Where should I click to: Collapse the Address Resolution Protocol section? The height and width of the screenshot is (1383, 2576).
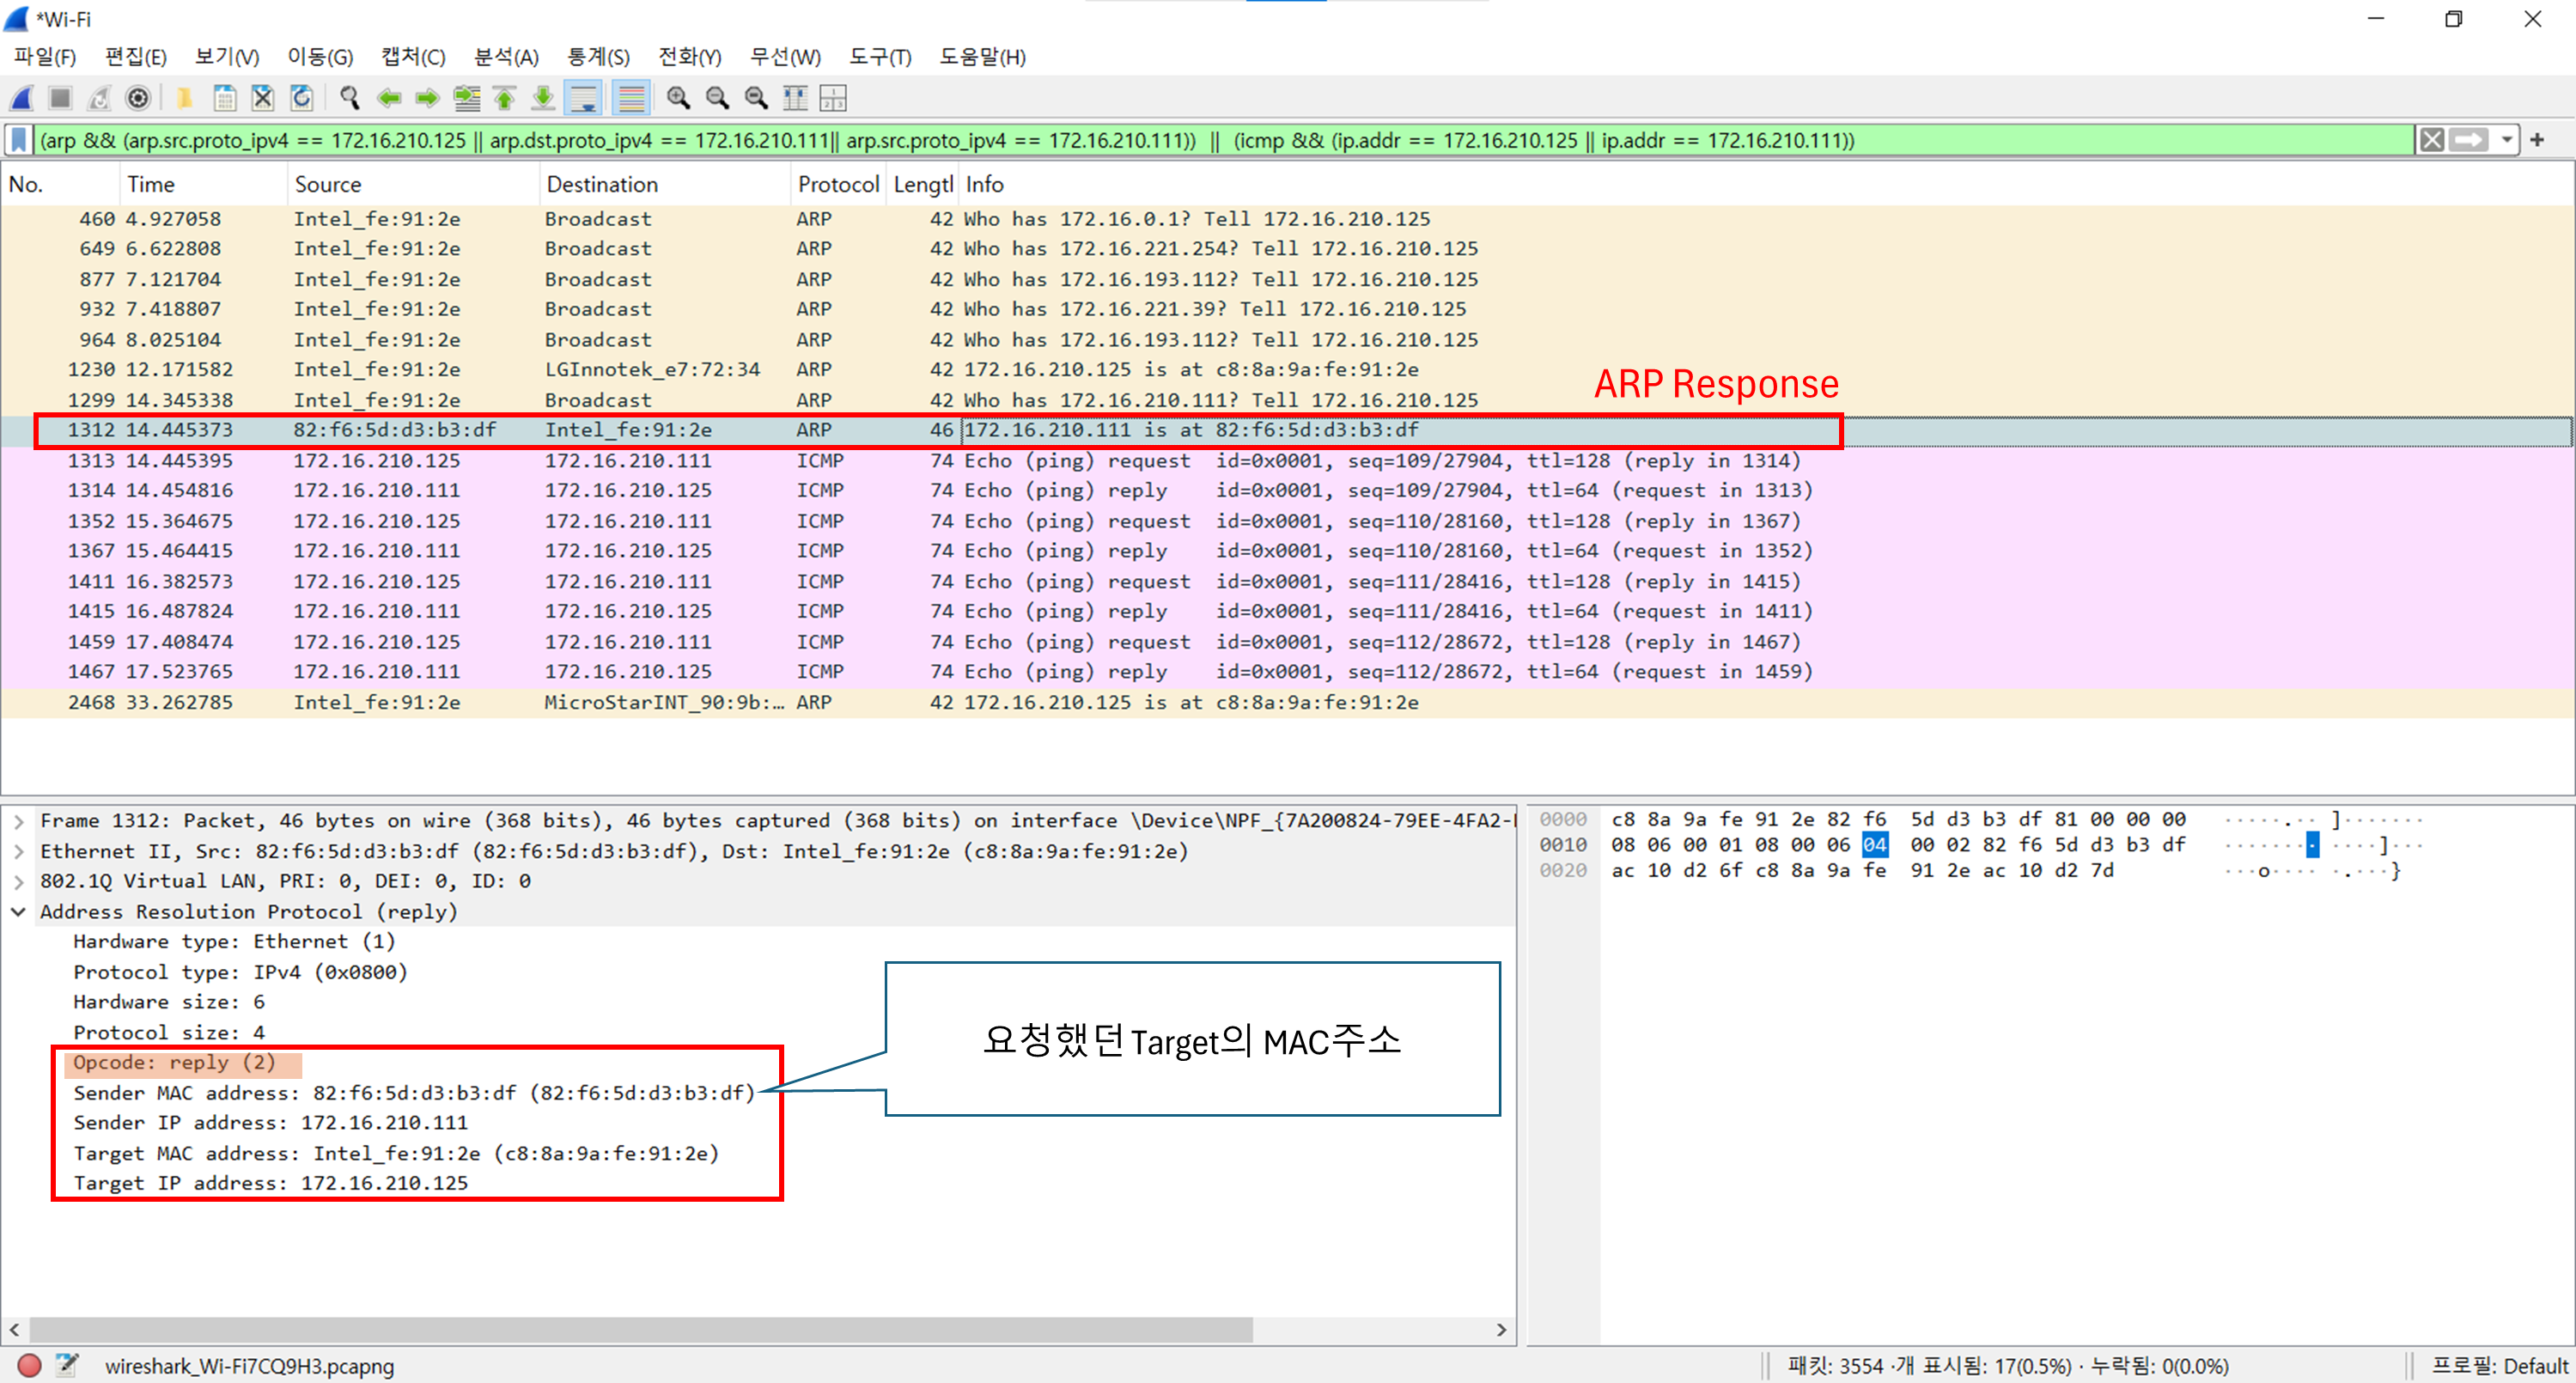pos(19,912)
